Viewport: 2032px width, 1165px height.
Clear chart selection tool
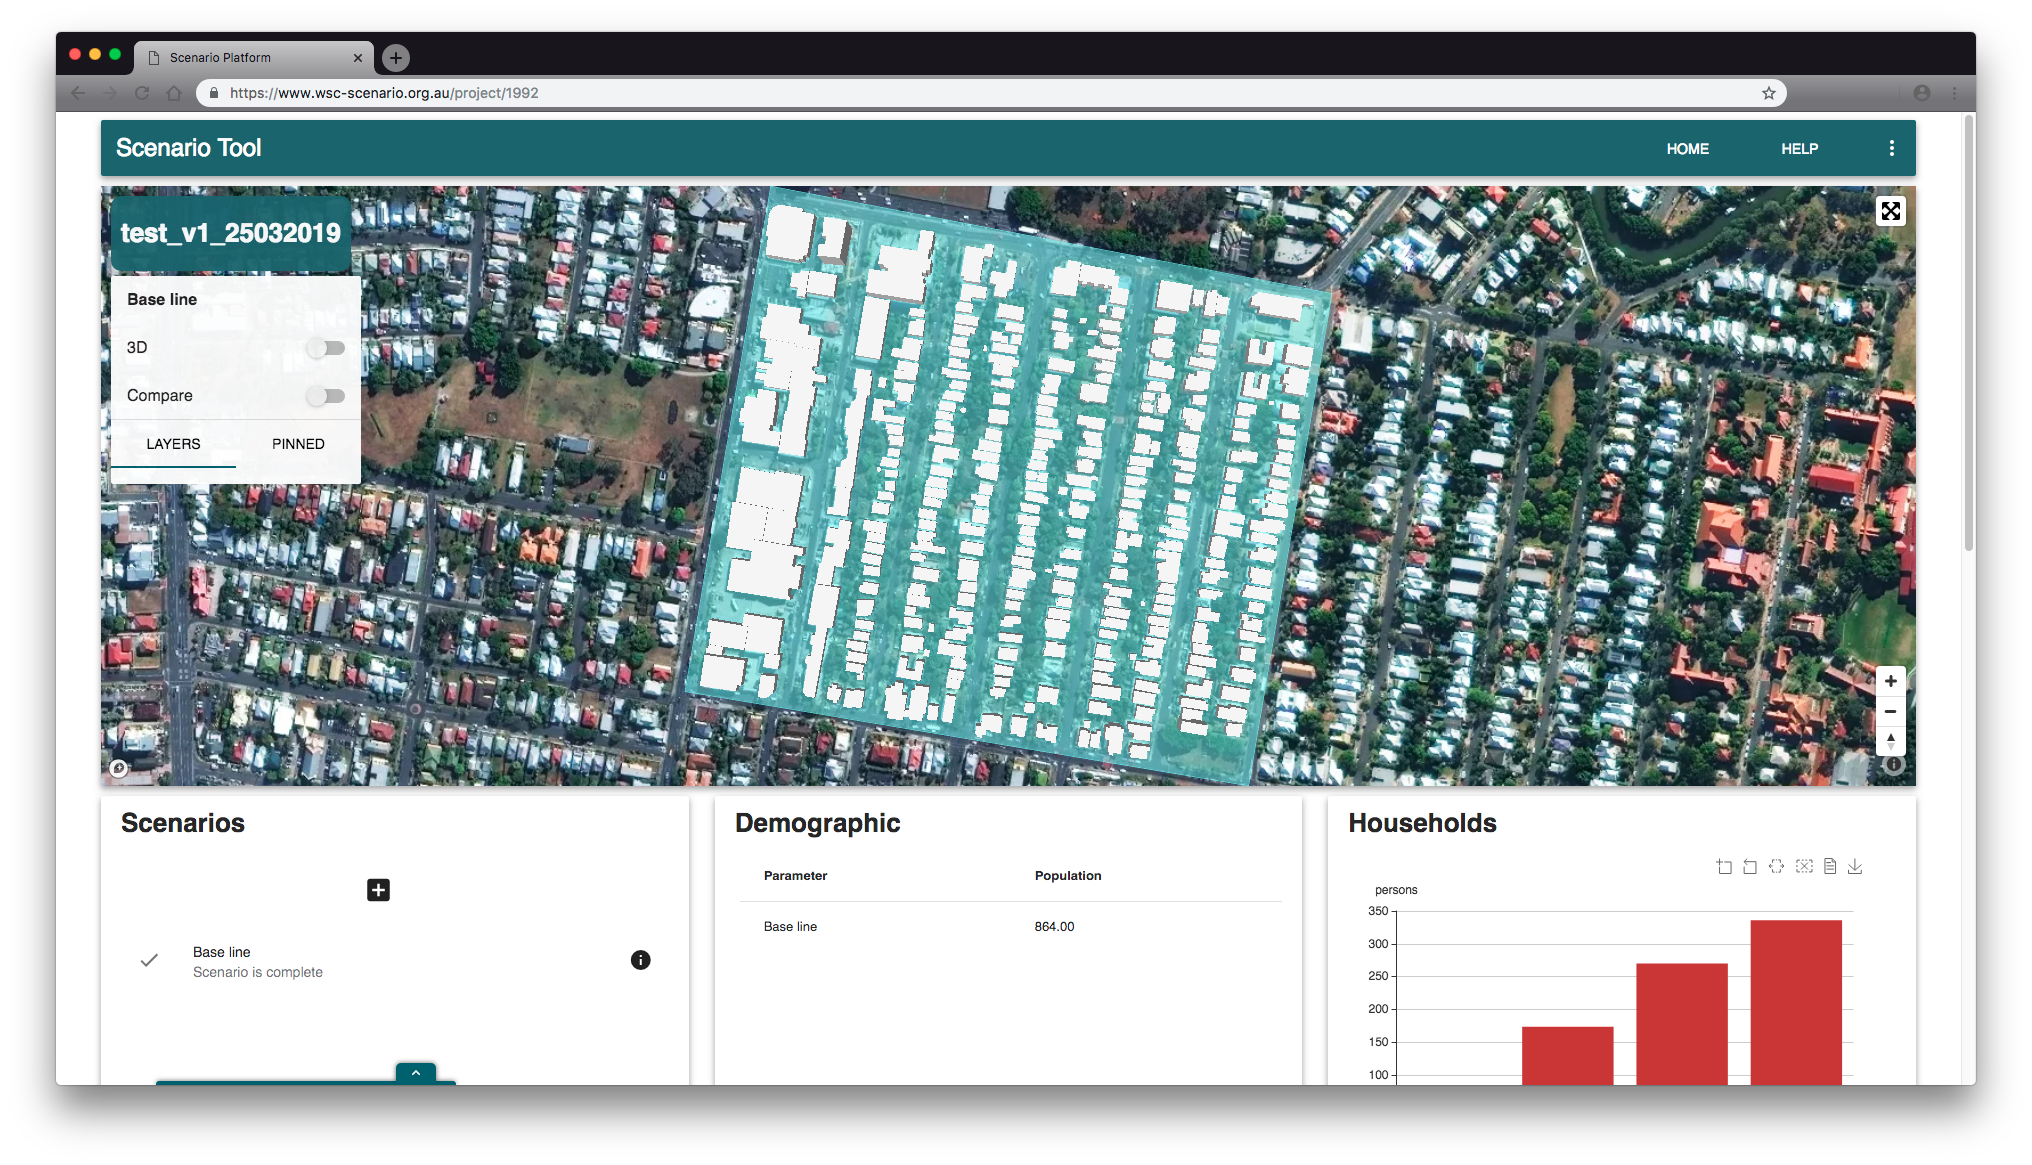pos(1803,866)
